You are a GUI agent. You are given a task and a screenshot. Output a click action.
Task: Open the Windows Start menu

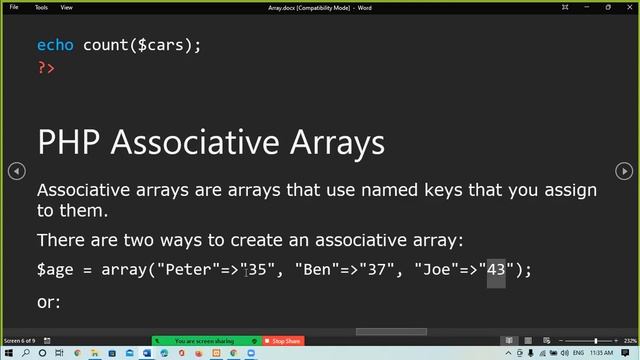(x=9, y=353)
